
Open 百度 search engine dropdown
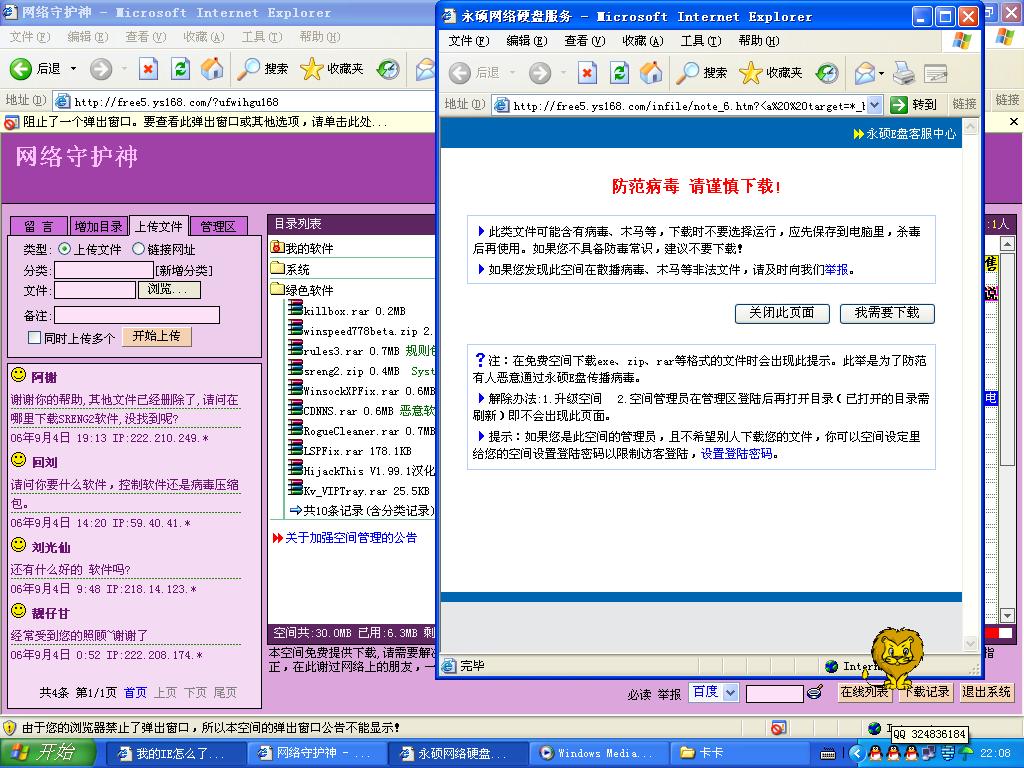(730, 692)
